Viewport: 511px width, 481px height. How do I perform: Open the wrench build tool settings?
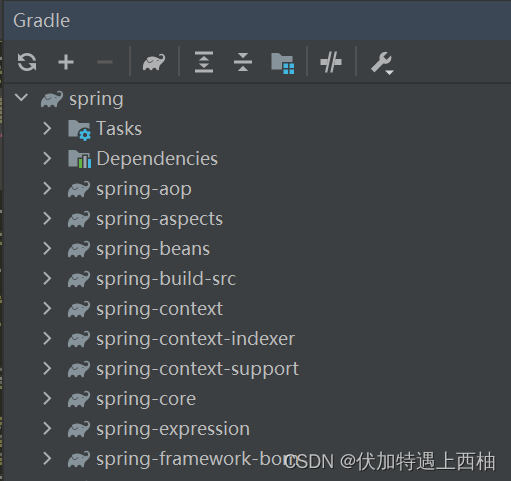[382, 63]
